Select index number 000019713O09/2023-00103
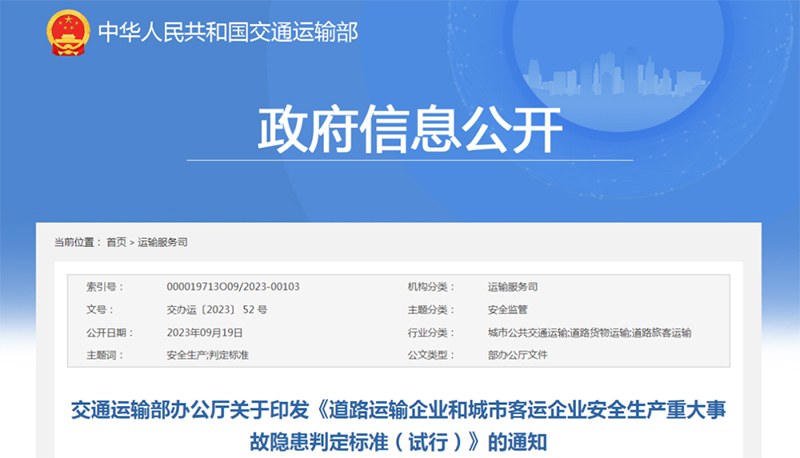Screen dimensions: 800x458 [x=233, y=287]
